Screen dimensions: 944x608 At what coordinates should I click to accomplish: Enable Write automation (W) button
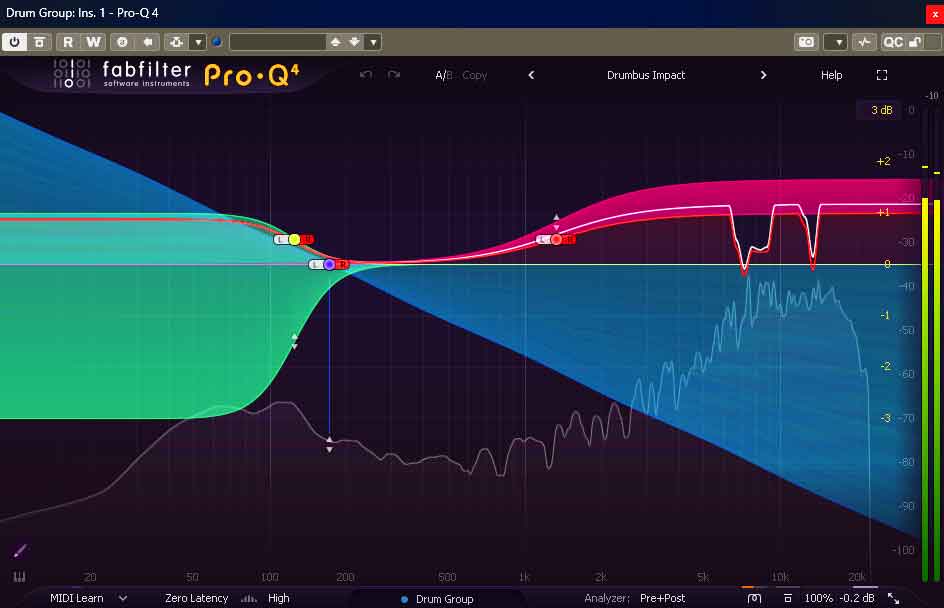point(93,42)
